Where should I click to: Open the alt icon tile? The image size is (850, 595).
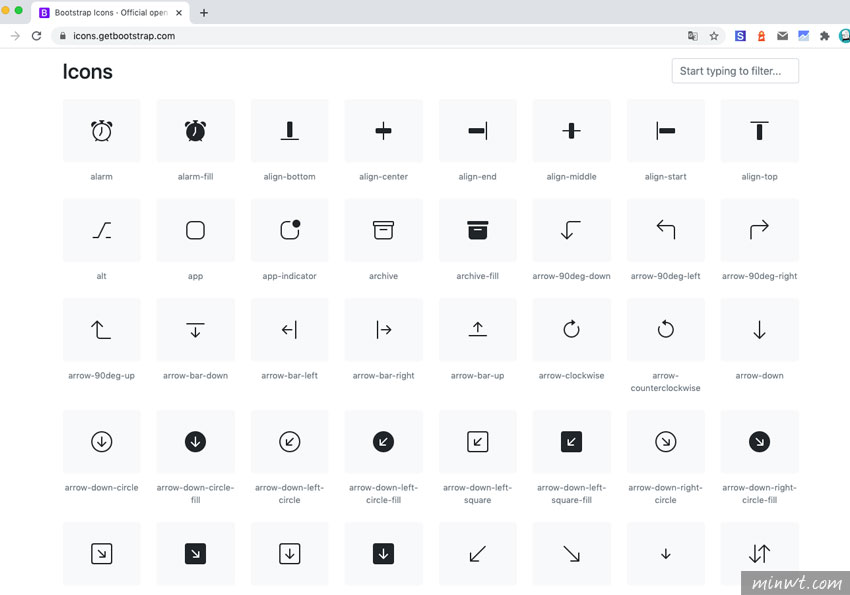coord(101,230)
